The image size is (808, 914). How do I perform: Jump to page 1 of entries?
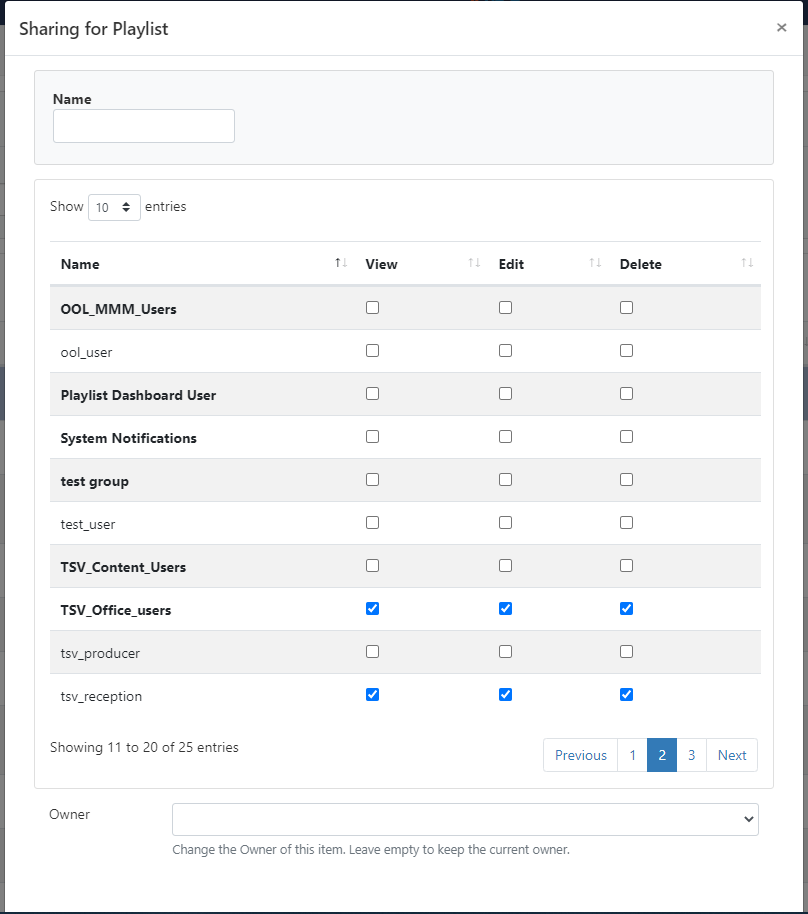(633, 755)
